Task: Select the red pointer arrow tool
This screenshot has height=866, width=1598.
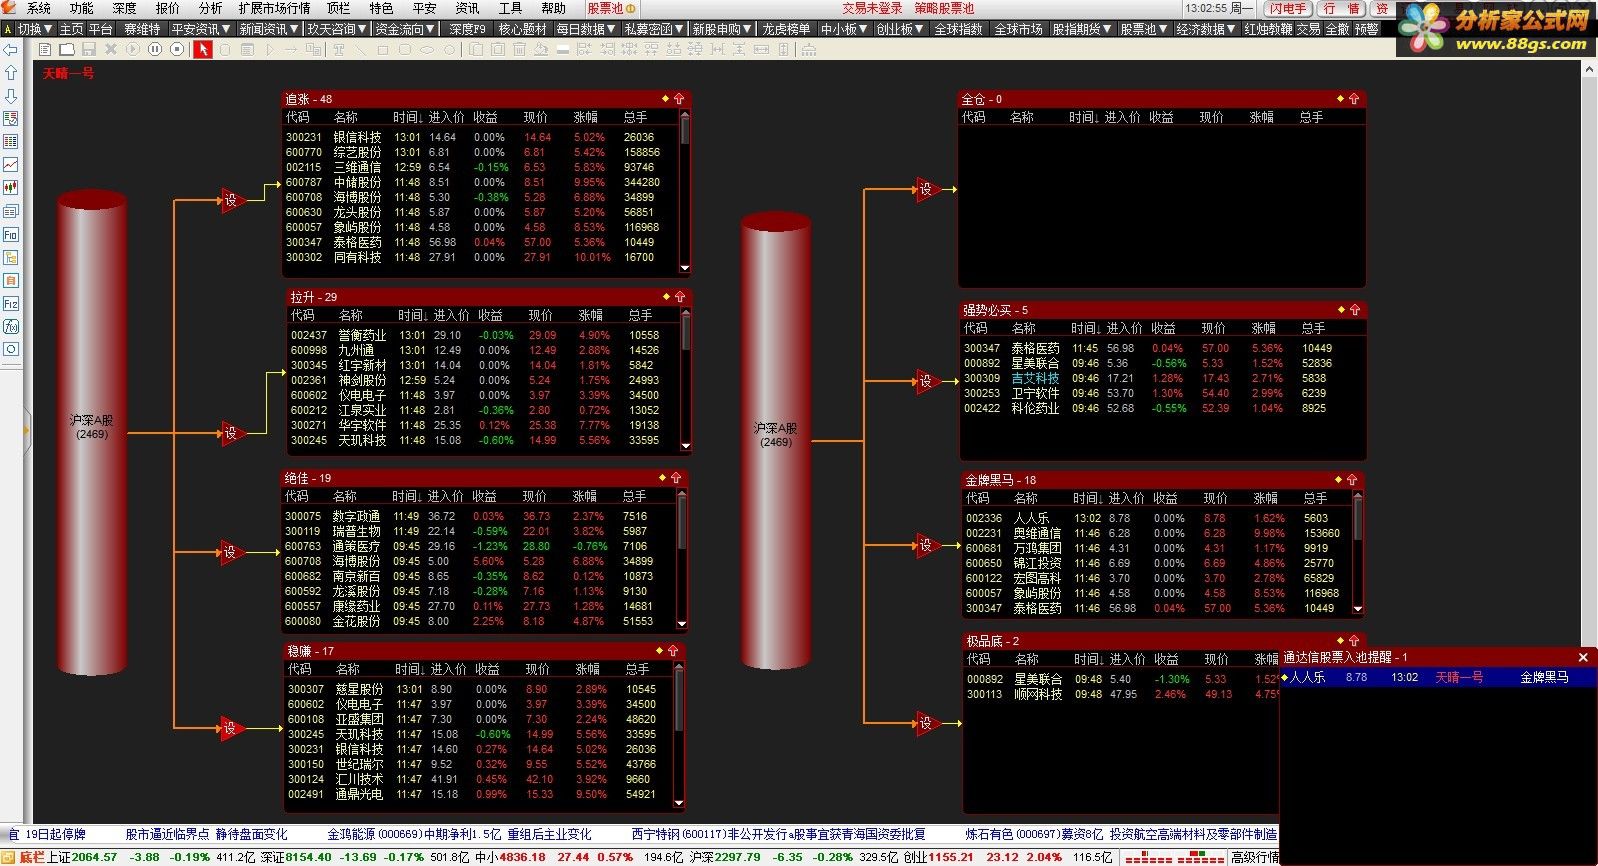Action: (x=203, y=49)
